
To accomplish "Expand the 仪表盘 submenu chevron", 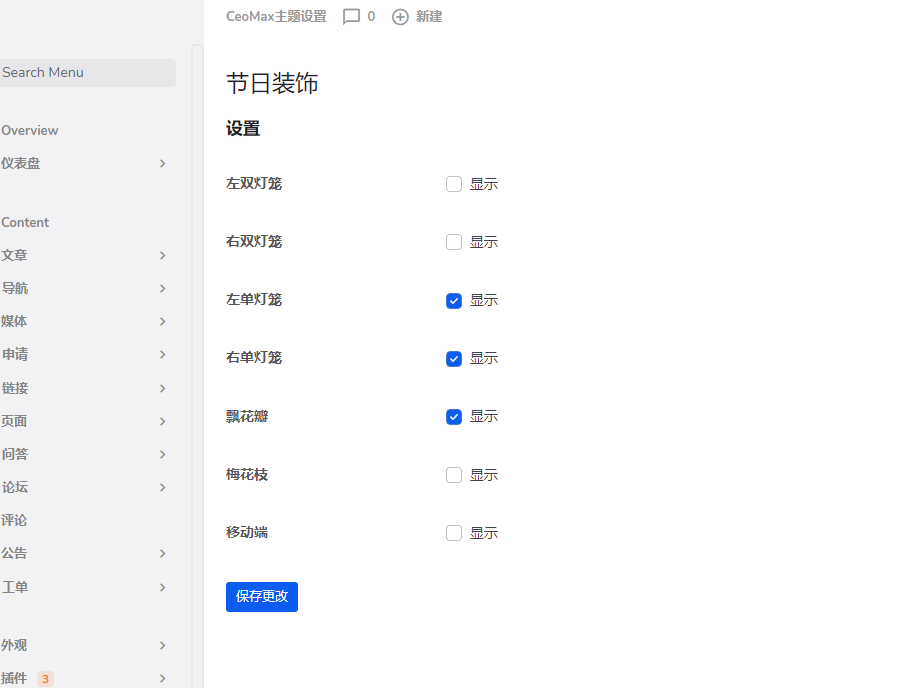I will point(163,163).
